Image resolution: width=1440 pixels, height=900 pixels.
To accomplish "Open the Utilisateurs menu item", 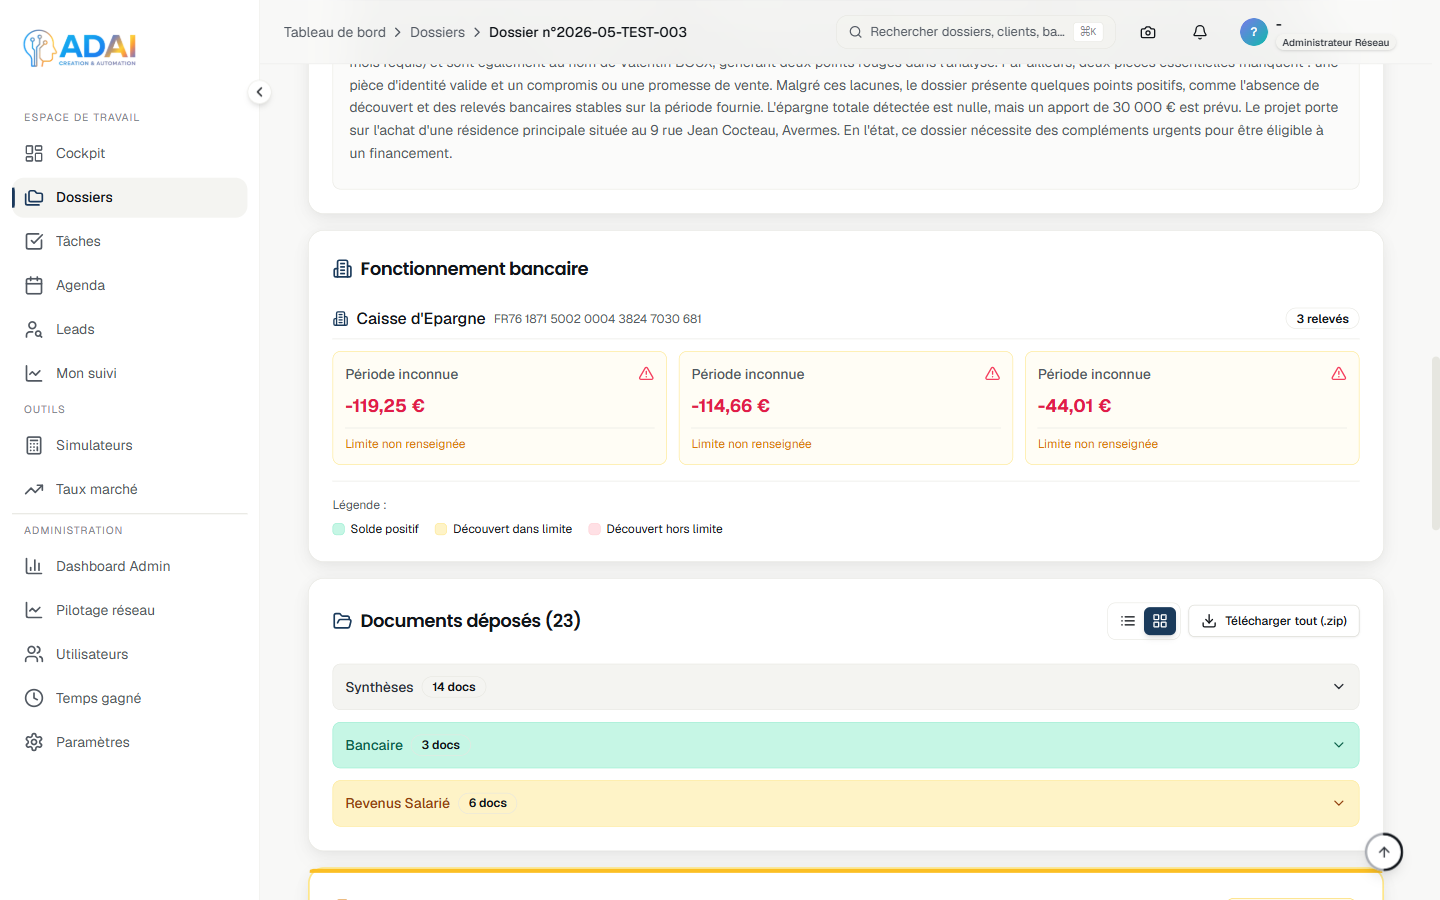I will 130,654.
